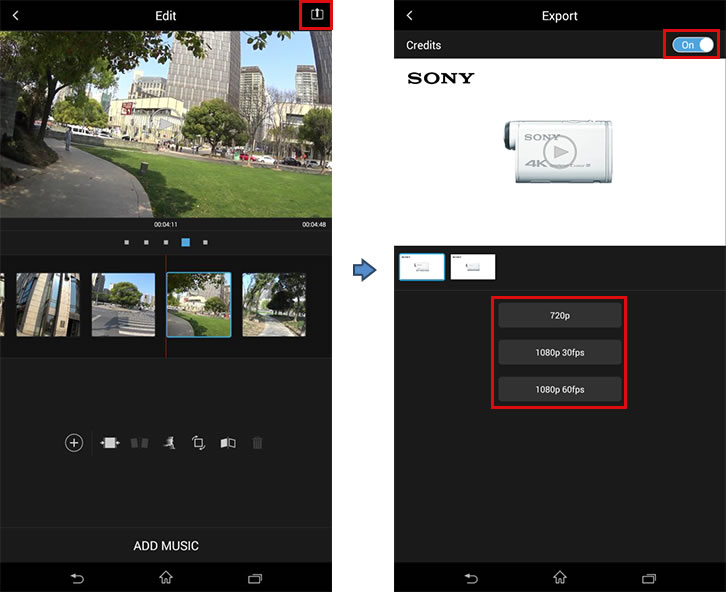The width and height of the screenshot is (726, 594).
Task: Add a new clip with the plus icon
Action: 74,443
